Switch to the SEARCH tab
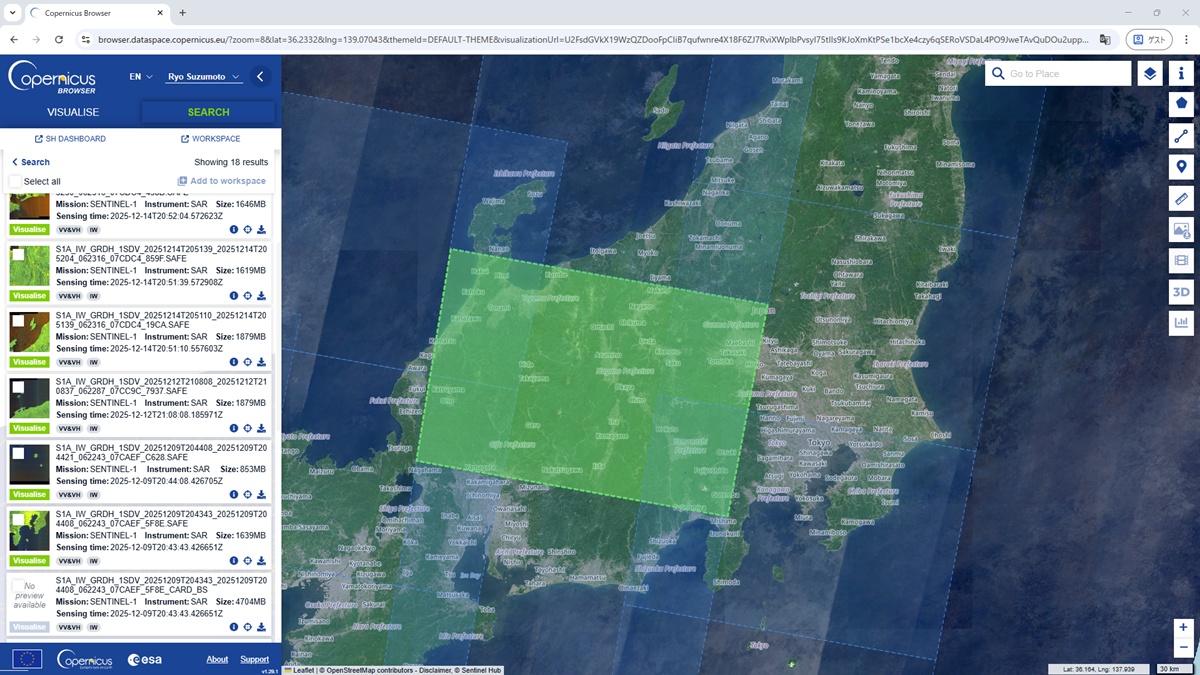This screenshot has height=675, width=1200. (208, 112)
